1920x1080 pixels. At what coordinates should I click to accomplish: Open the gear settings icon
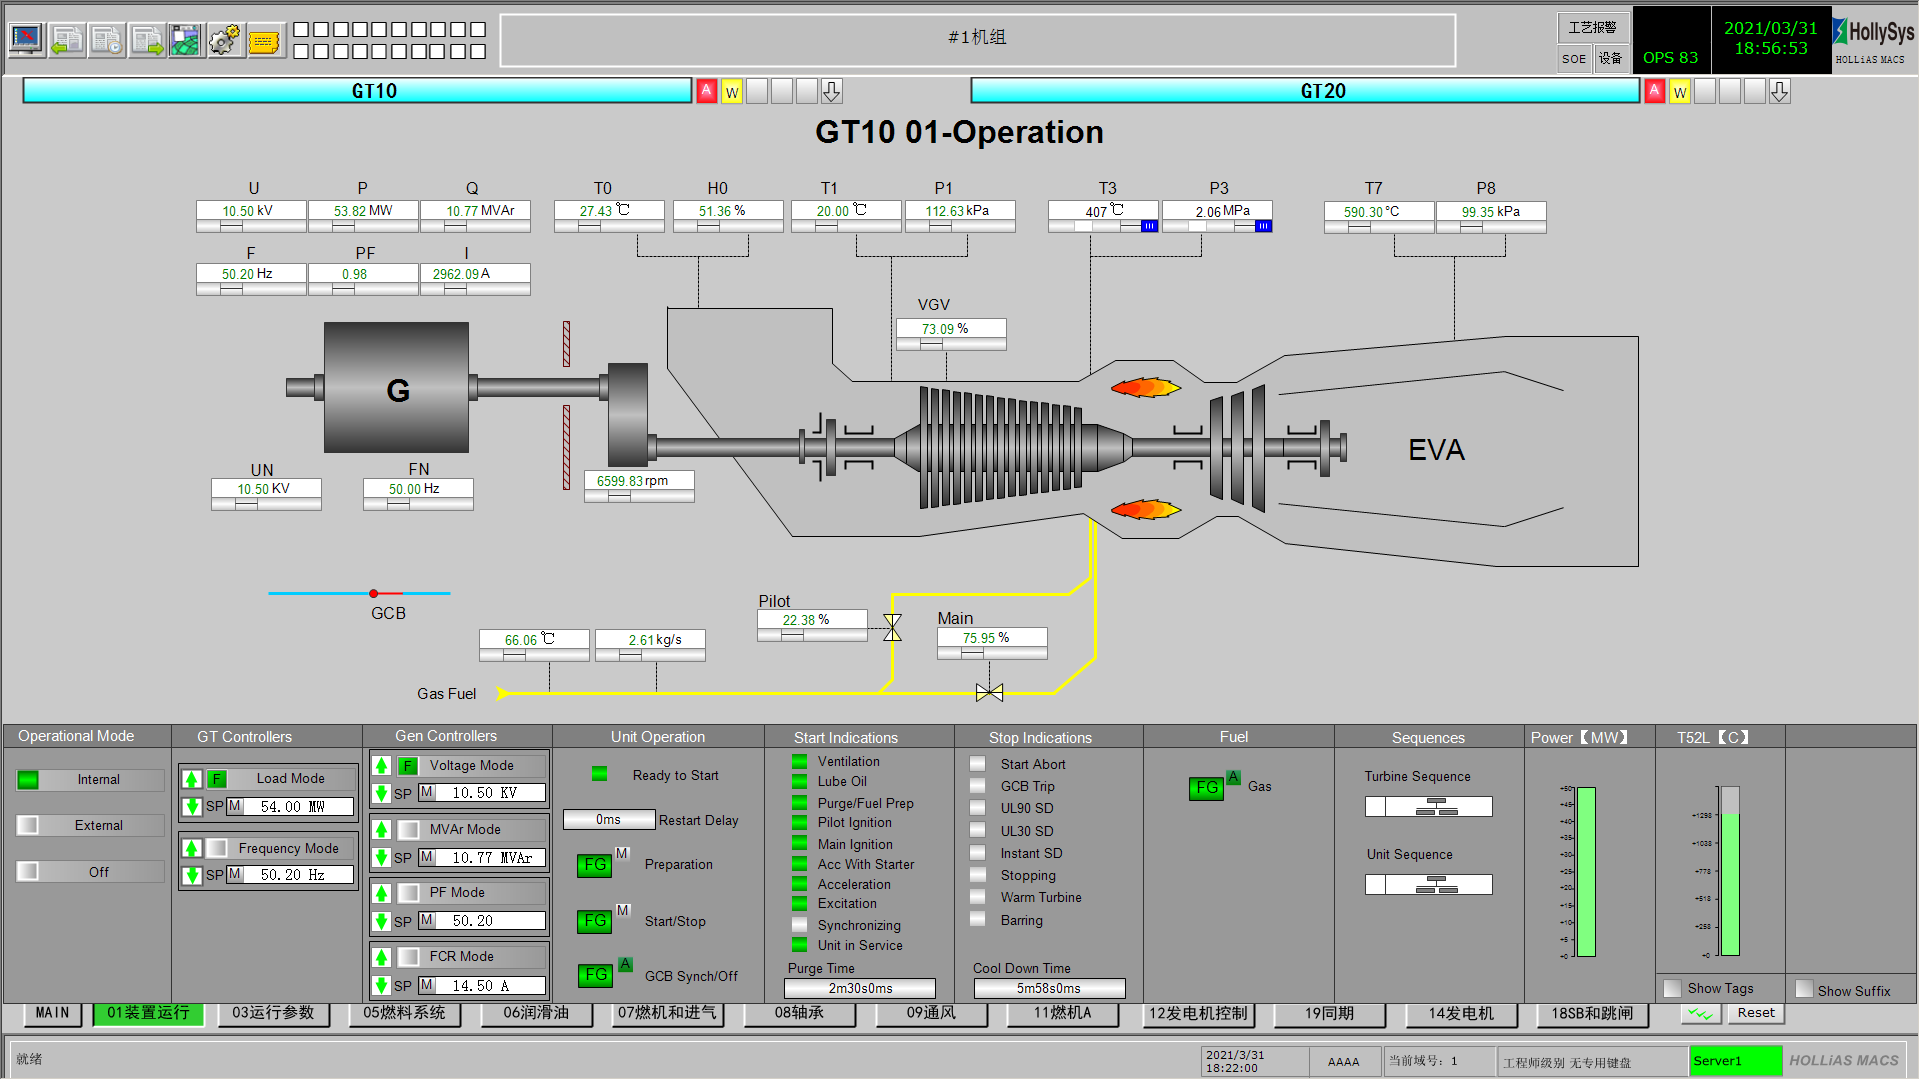(x=225, y=40)
